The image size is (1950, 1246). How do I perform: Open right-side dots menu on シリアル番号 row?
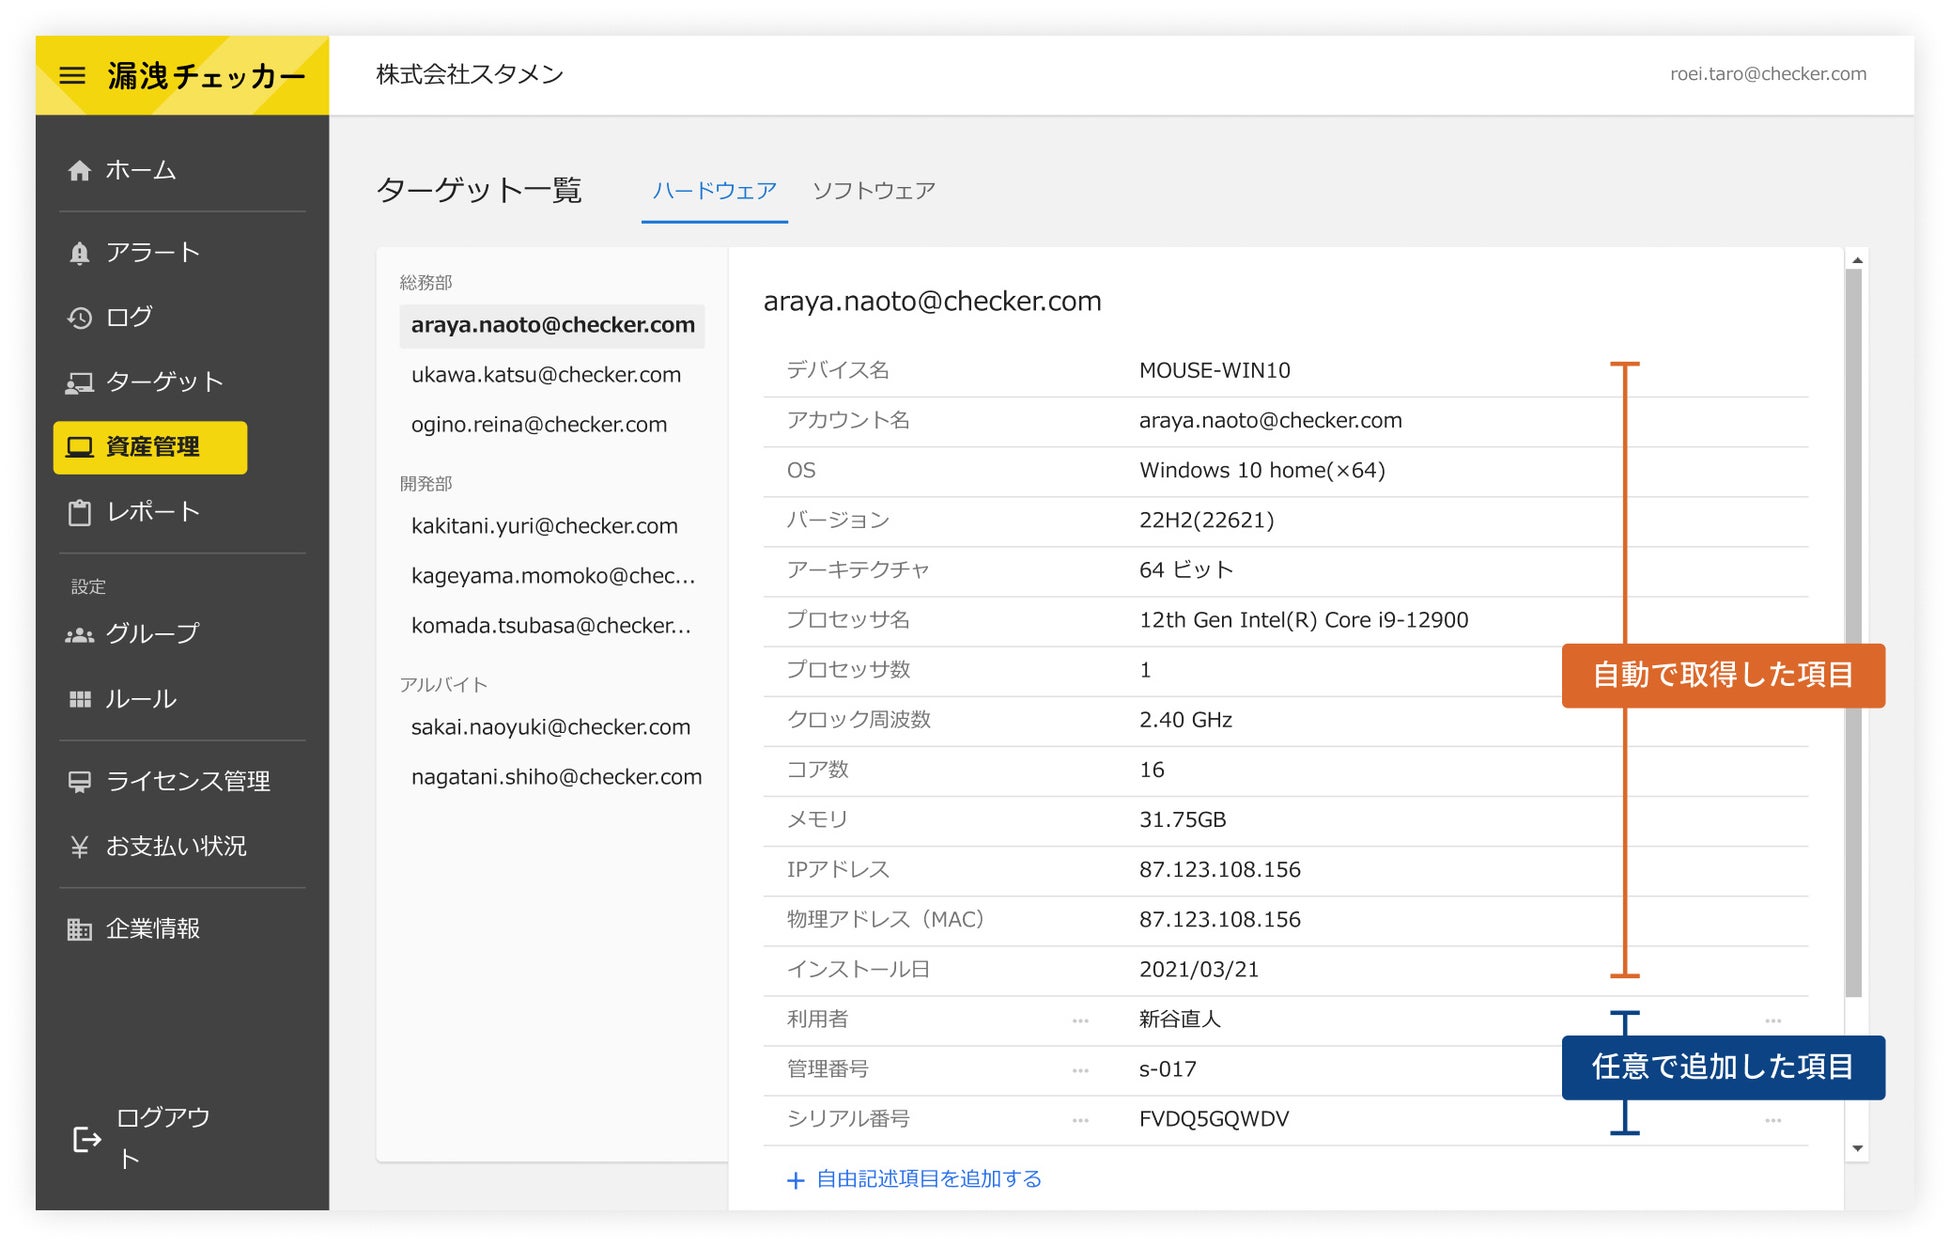(1772, 1121)
